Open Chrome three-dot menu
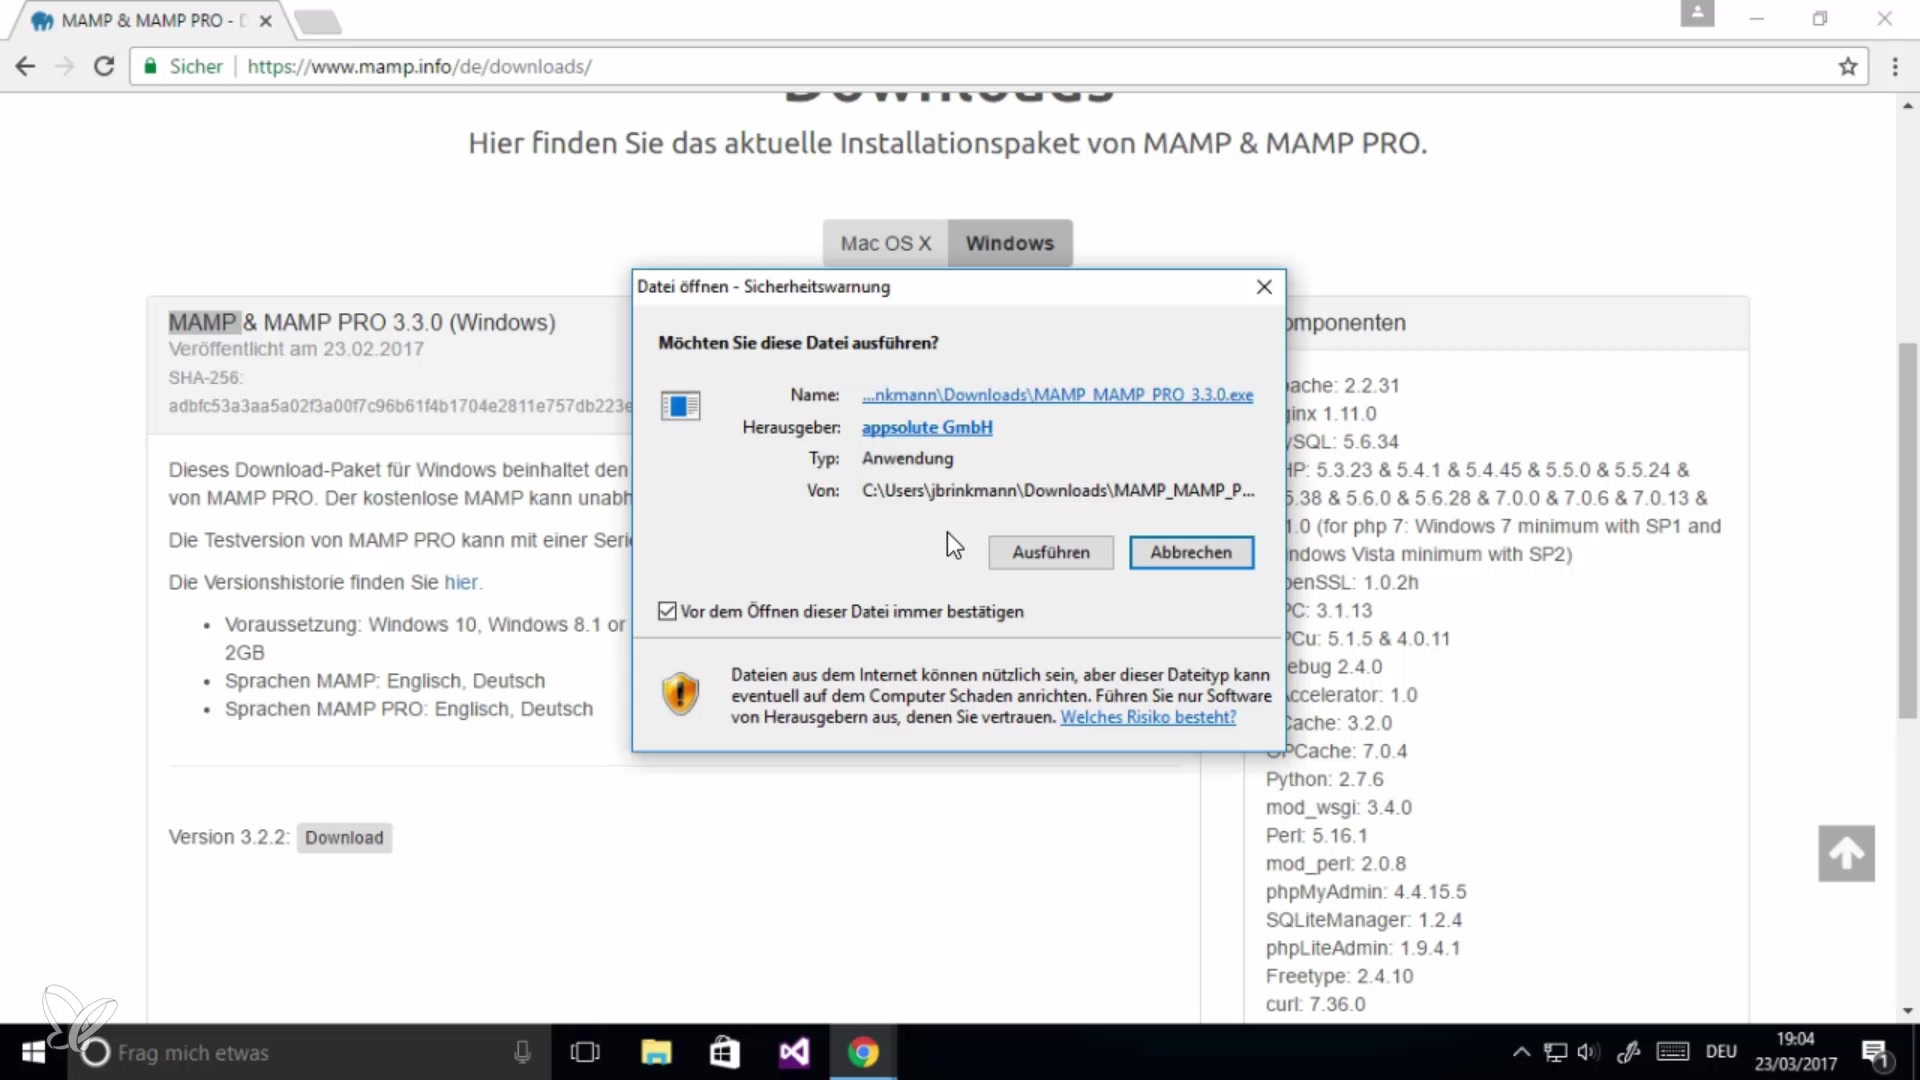Screen dimensions: 1920x1080 click(x=1895, y=67)
